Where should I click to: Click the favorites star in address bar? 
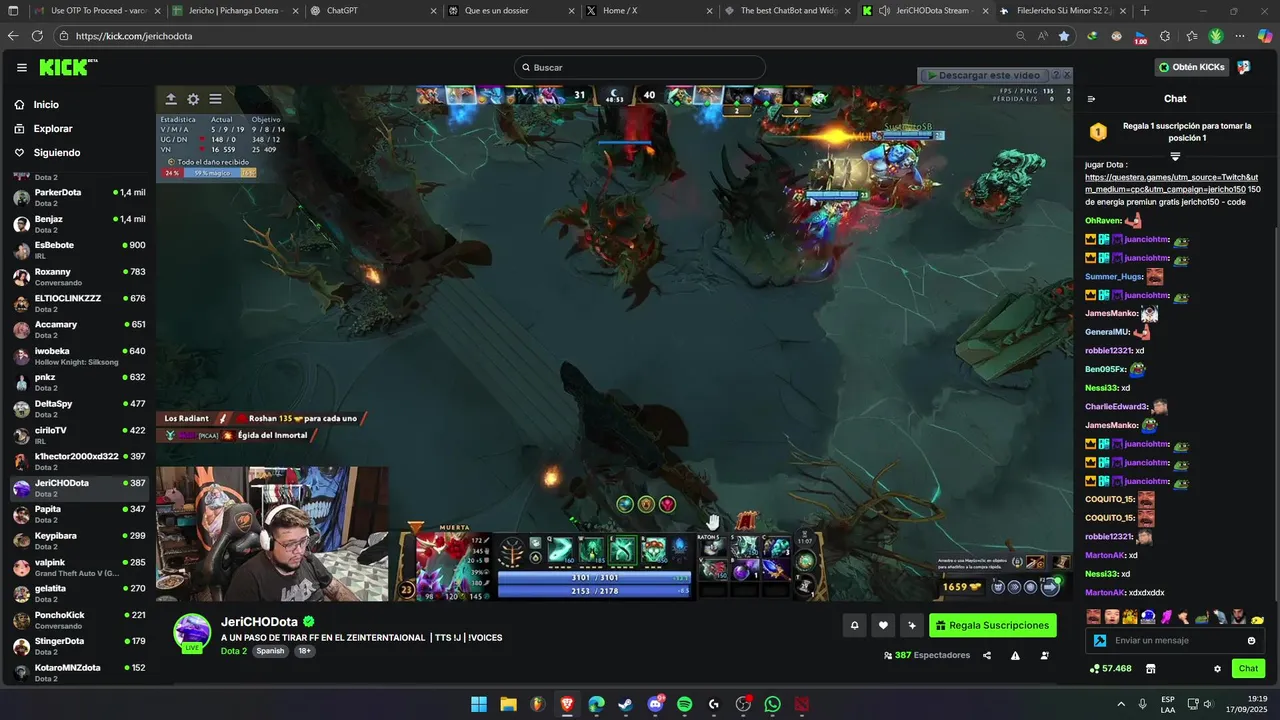click(1064, 36)
